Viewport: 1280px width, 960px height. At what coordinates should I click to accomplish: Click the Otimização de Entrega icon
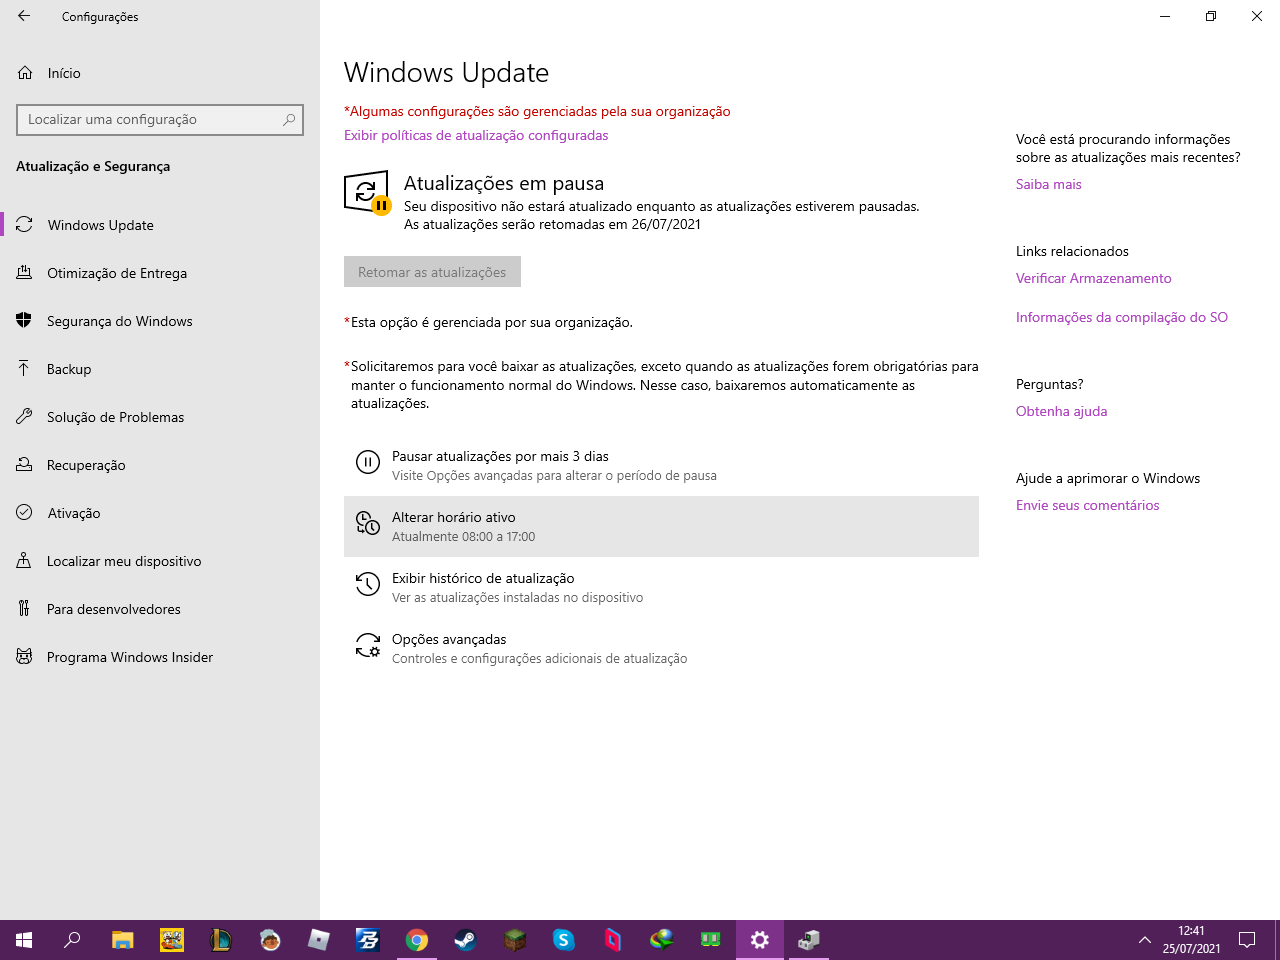click(x=24, y=272)
